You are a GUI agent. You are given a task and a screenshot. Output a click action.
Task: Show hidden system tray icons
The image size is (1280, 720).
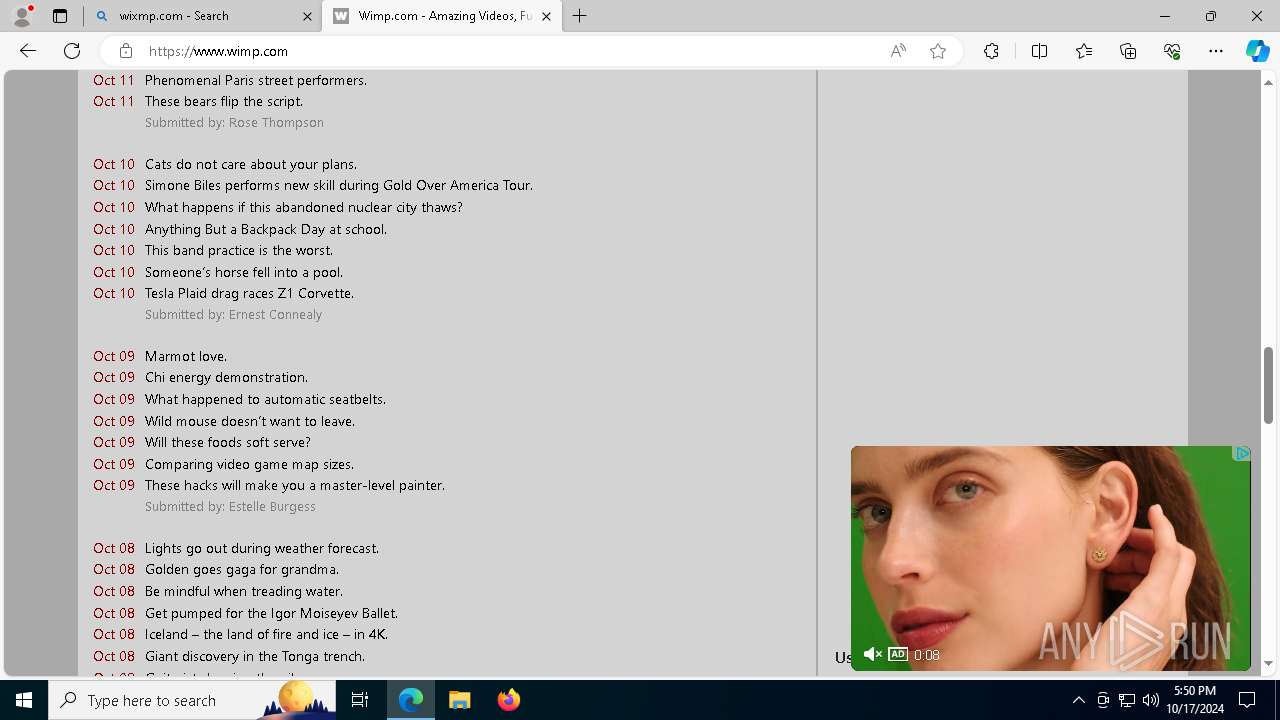[1078, 700]
